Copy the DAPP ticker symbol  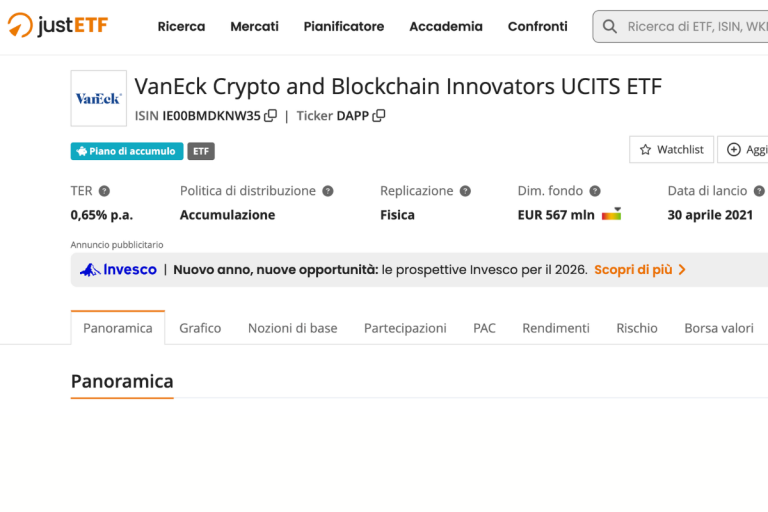pos(379,116)
